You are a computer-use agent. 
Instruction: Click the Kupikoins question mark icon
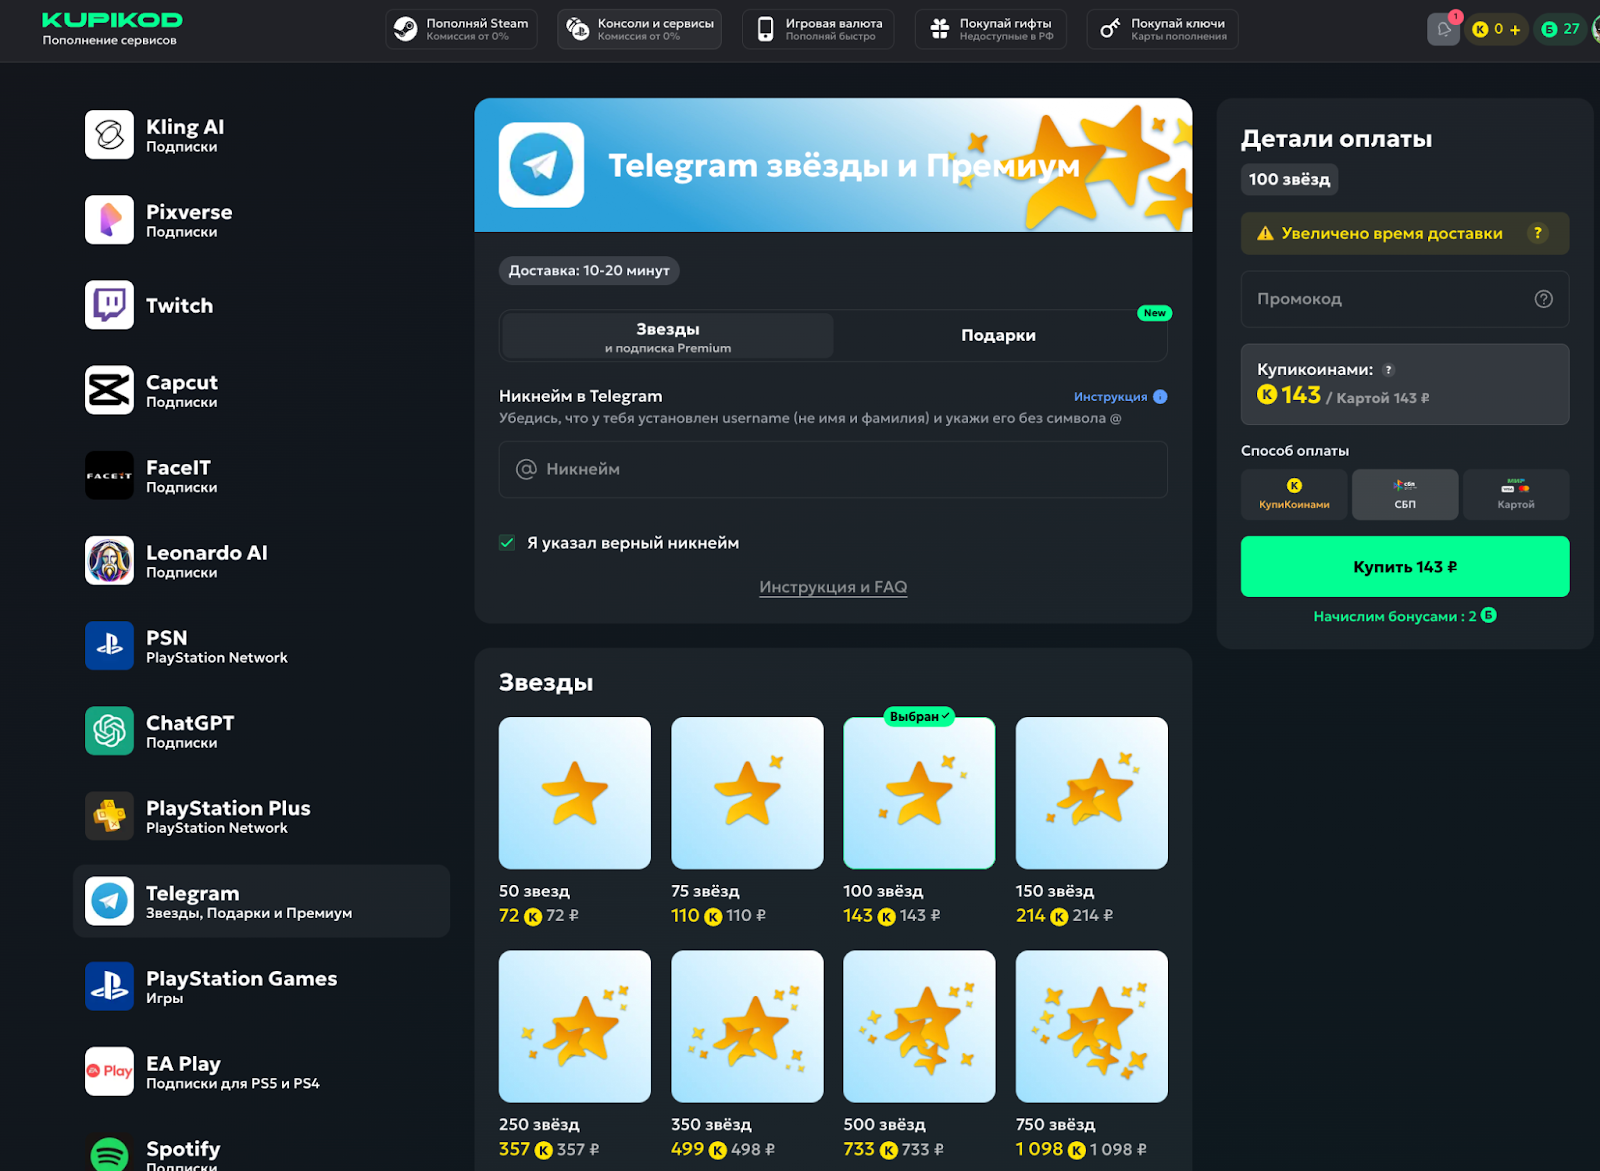click(x=1388, y=370)
